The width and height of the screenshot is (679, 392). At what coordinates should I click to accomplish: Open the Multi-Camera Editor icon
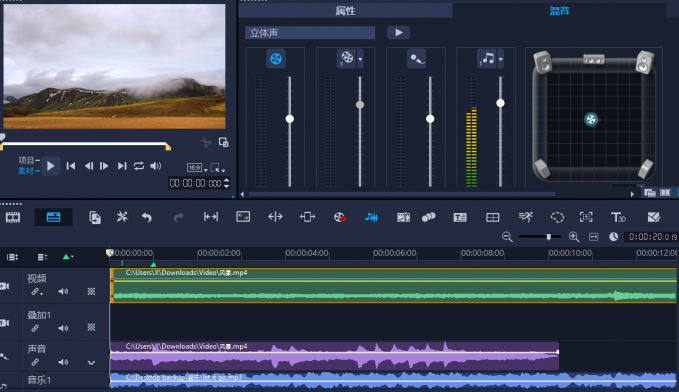492,217
